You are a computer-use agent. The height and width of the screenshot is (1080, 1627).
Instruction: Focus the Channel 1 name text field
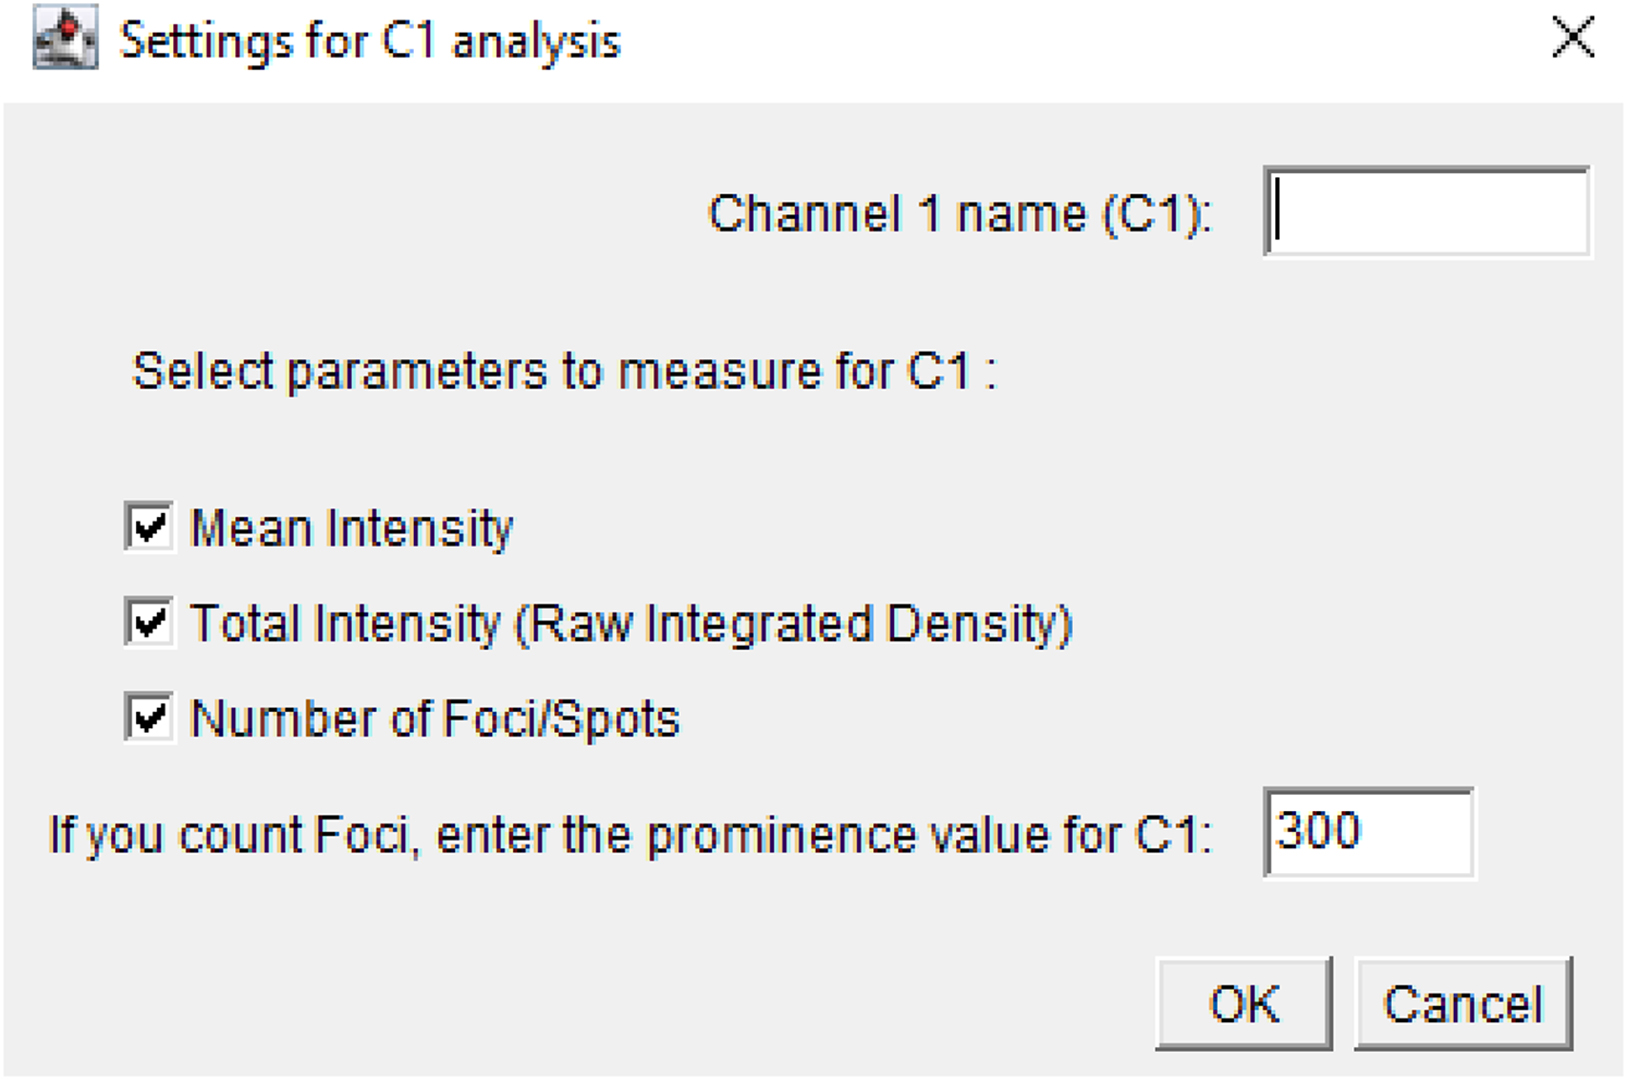coord(1427,213)
